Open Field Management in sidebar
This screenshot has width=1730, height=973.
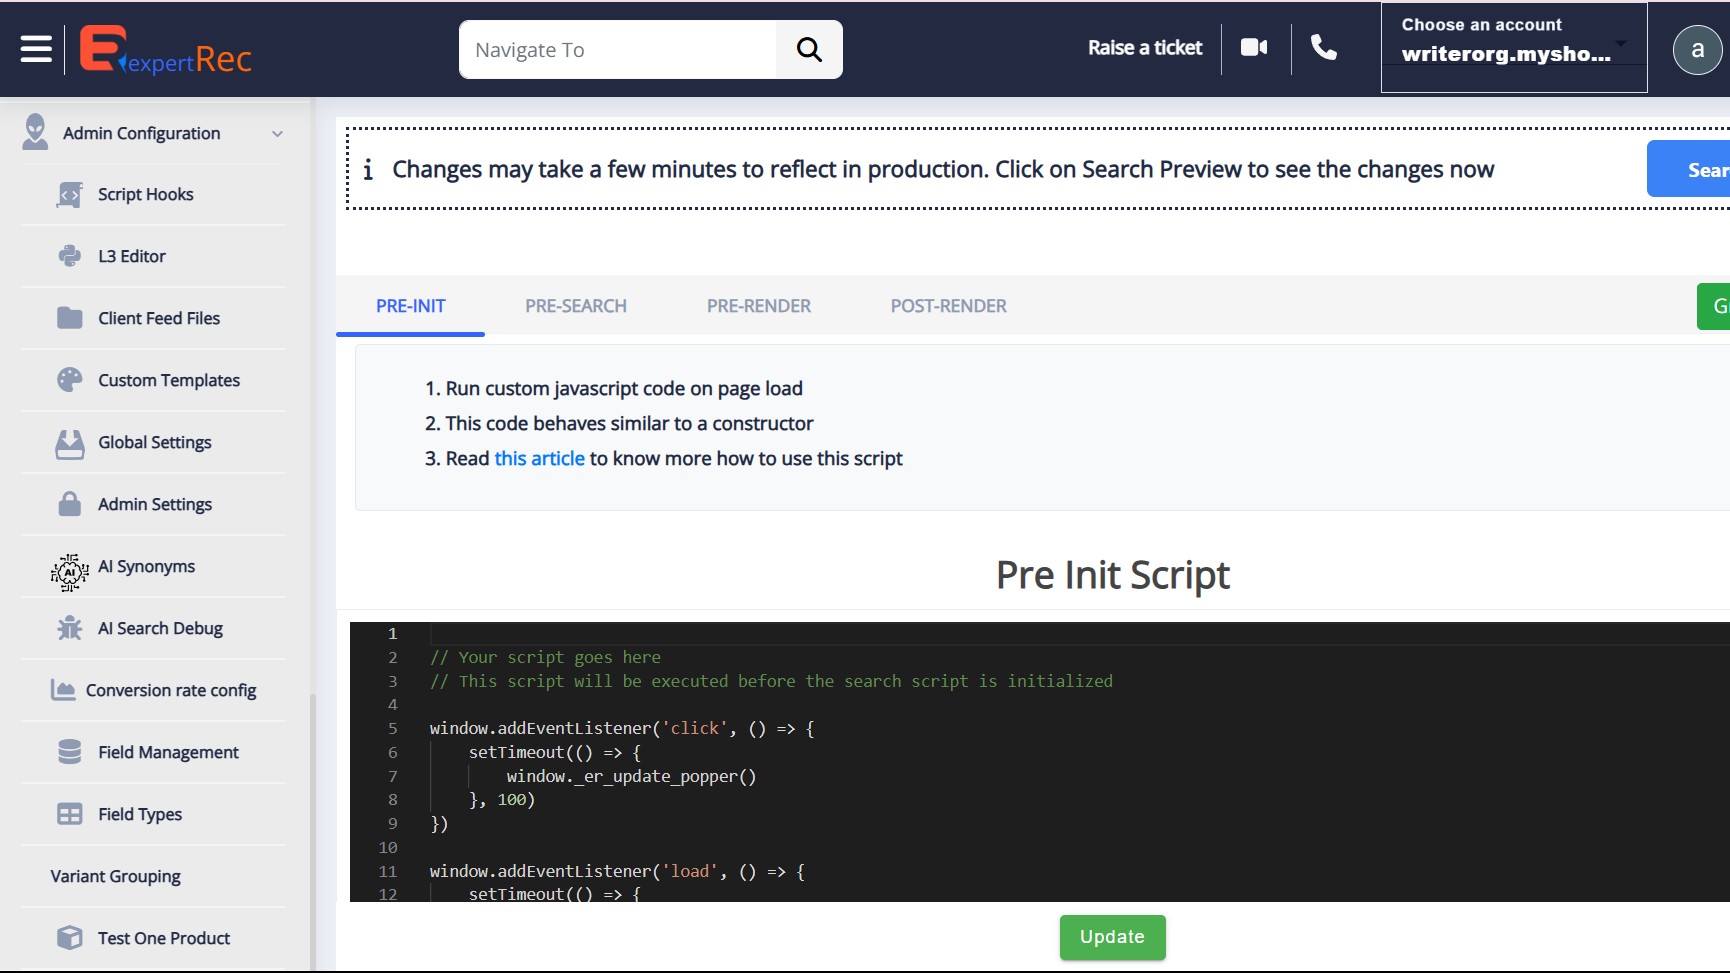[168, 753]
